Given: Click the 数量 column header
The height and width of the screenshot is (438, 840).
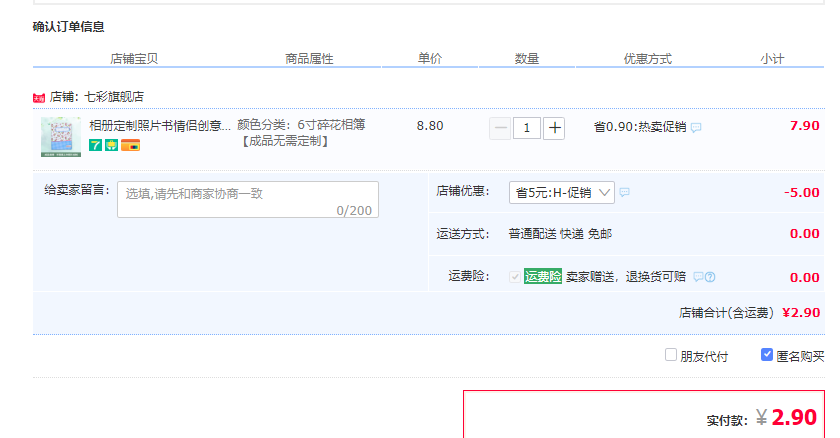Looking at the screenshot, I should pyautogui.click(x=527, y=59).
